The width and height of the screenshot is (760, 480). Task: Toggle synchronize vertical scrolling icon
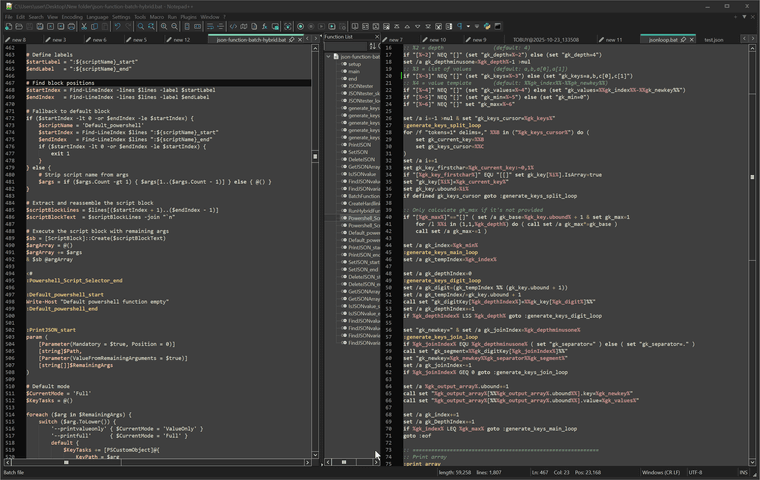pyautogui.click(x=187, y=27)
